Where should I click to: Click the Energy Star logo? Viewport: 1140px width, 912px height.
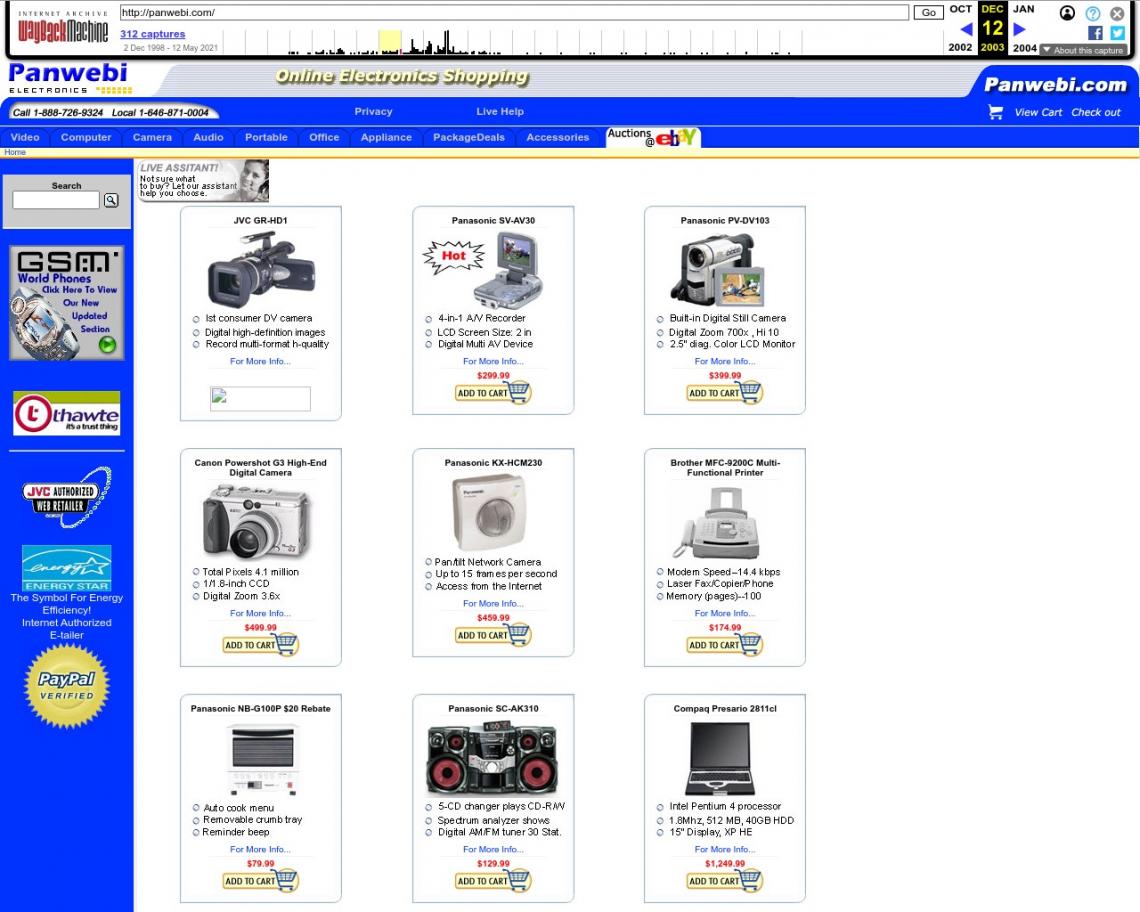click(x=67, y=568)
